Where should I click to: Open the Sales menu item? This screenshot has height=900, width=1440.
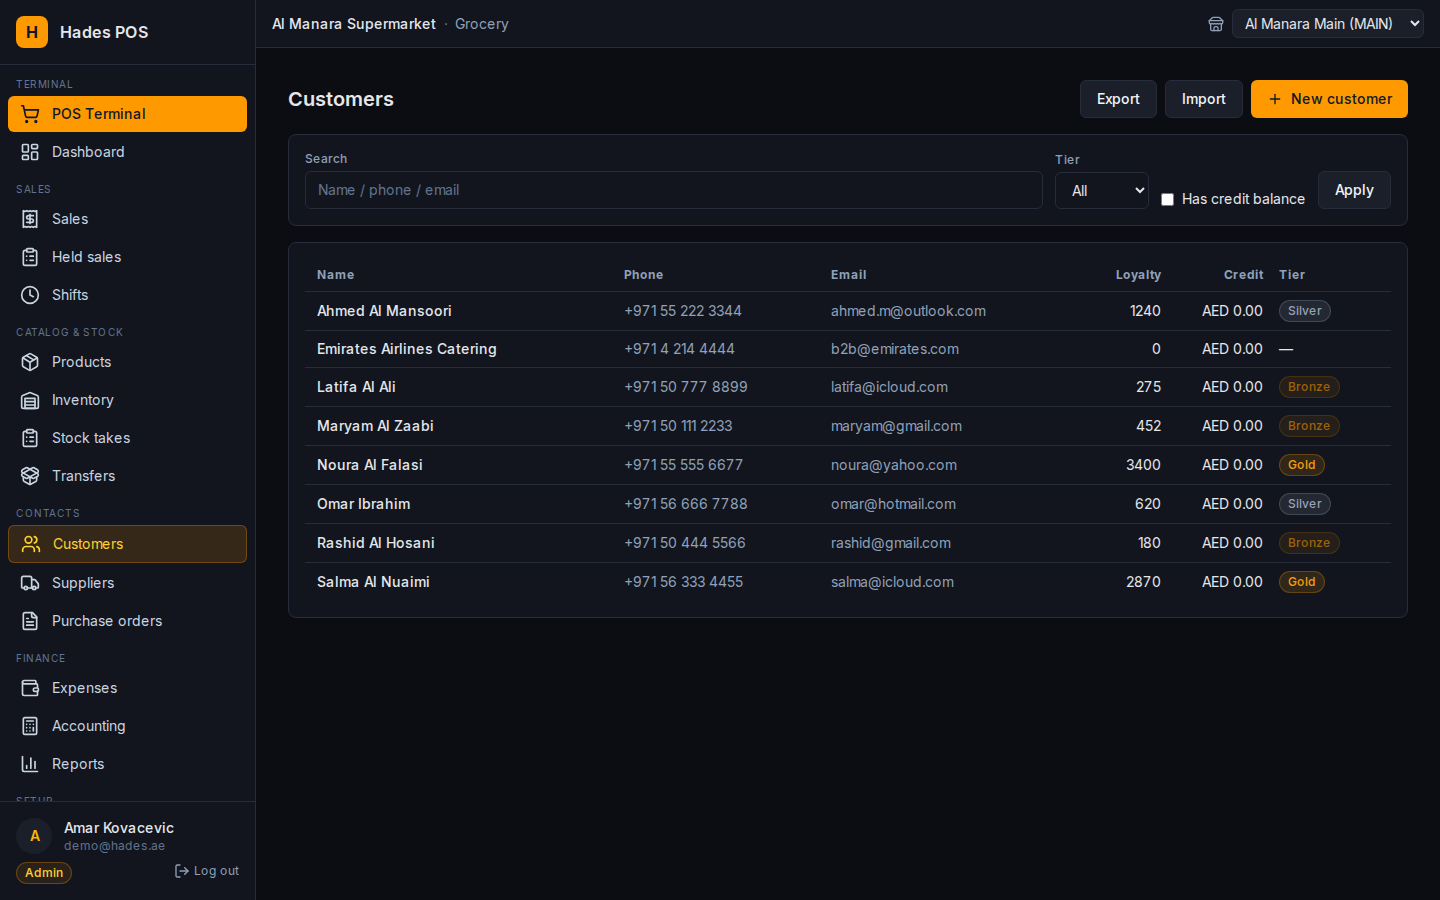[x=127, y=219]
